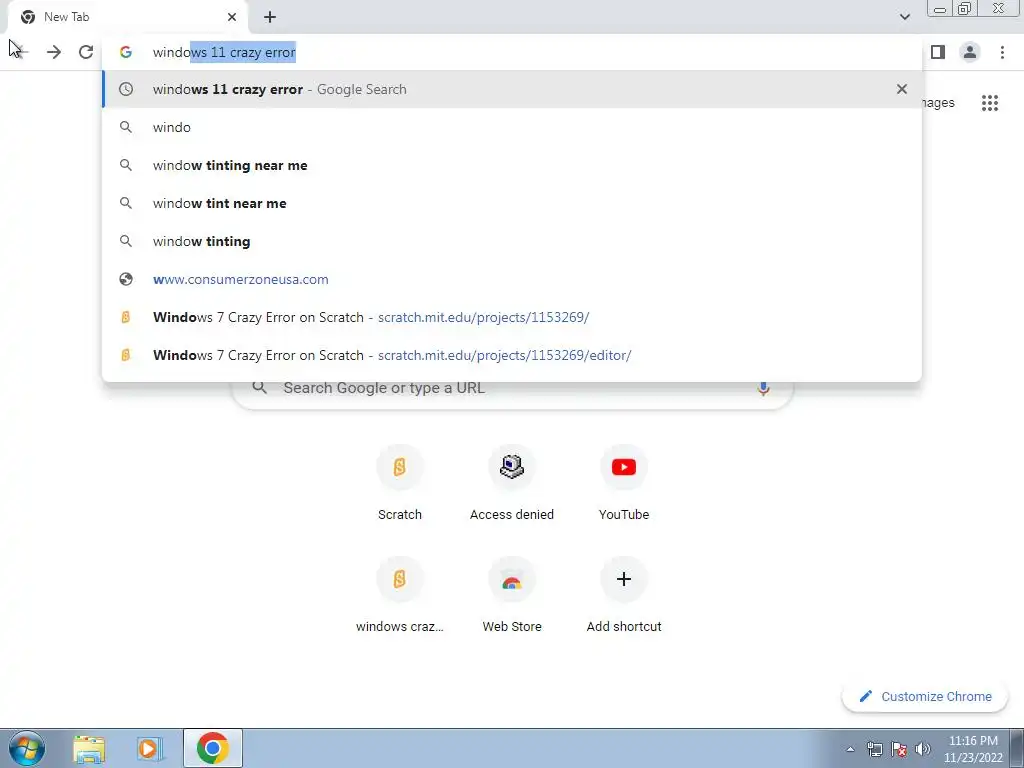Select 'windows 11 crazy error' Google Search suggestion
Image resolution: width=1024 pixels, height=768 pixels.
(512, 89)
